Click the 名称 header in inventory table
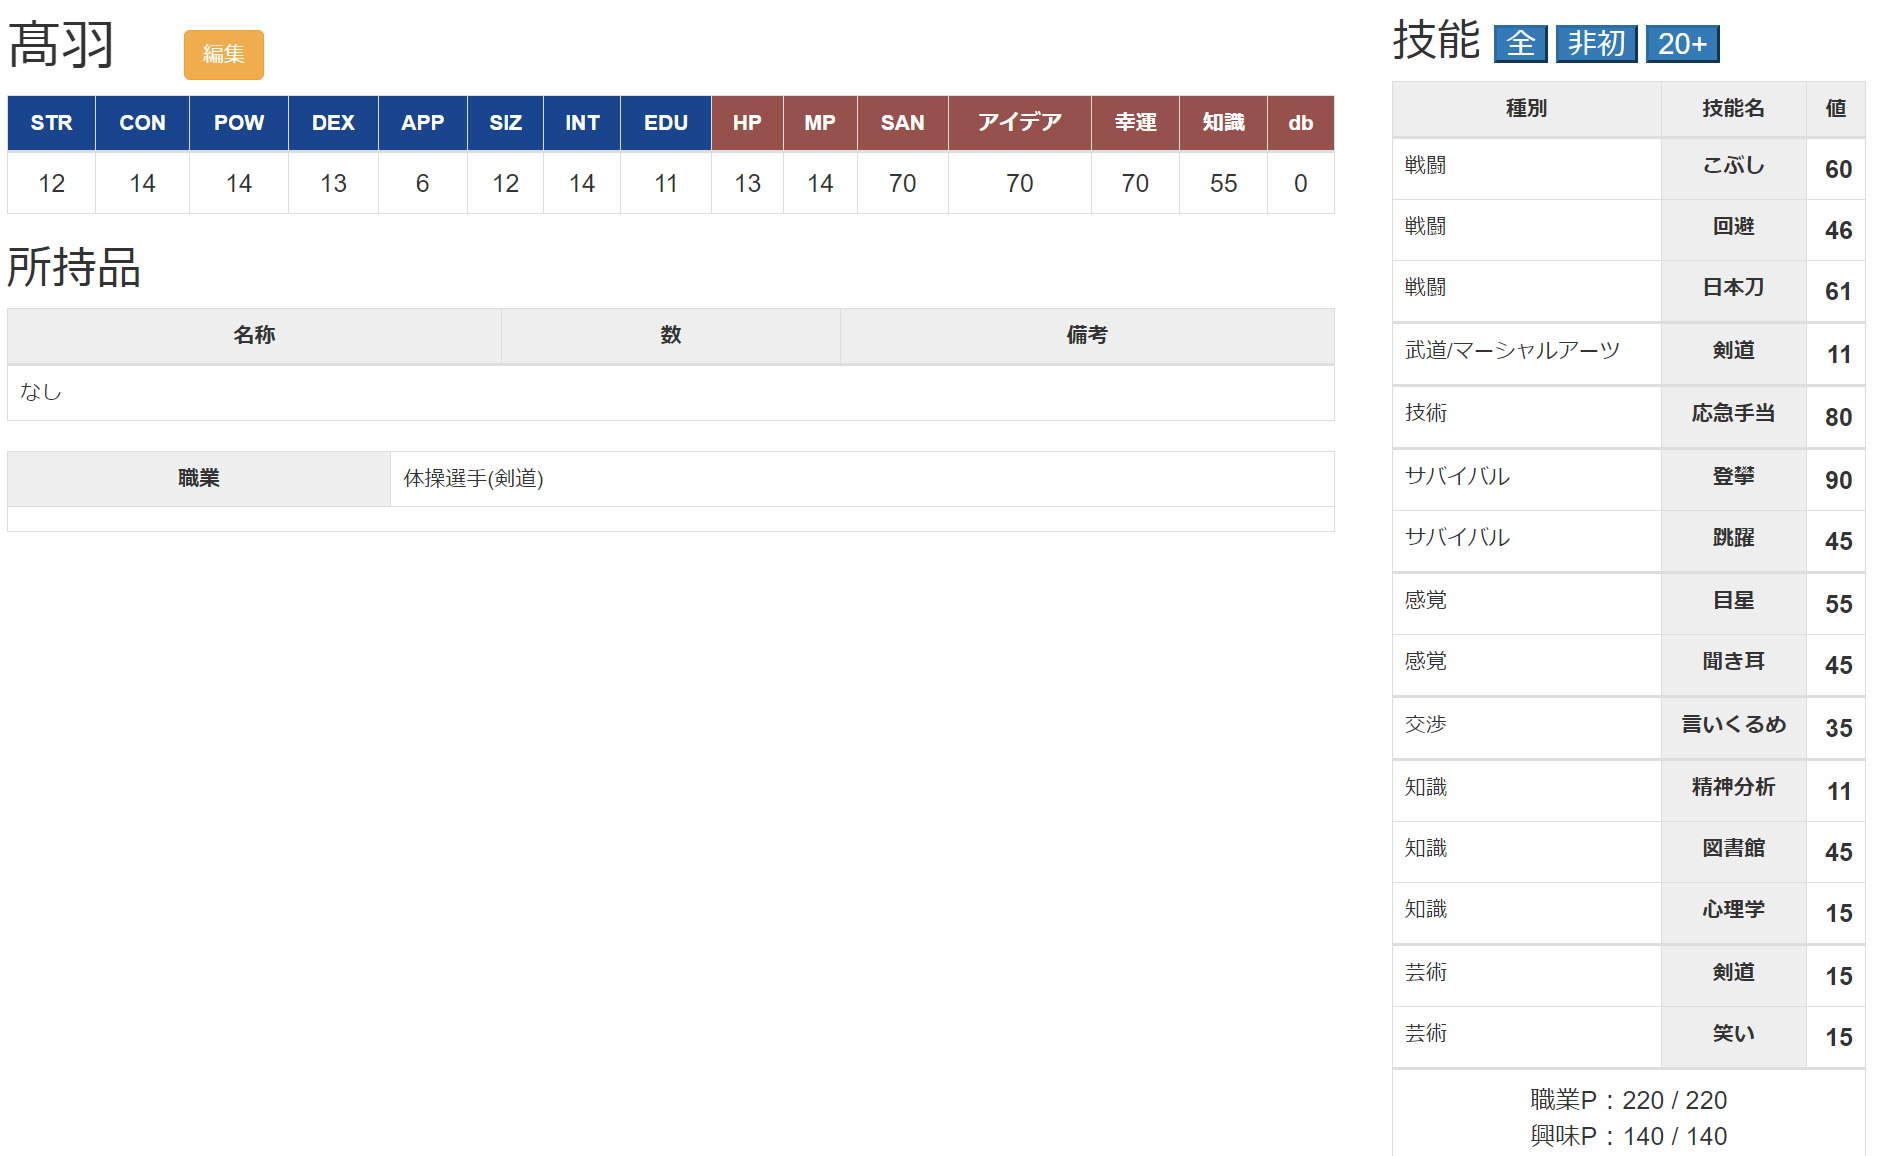 click(x=254, y=336)
